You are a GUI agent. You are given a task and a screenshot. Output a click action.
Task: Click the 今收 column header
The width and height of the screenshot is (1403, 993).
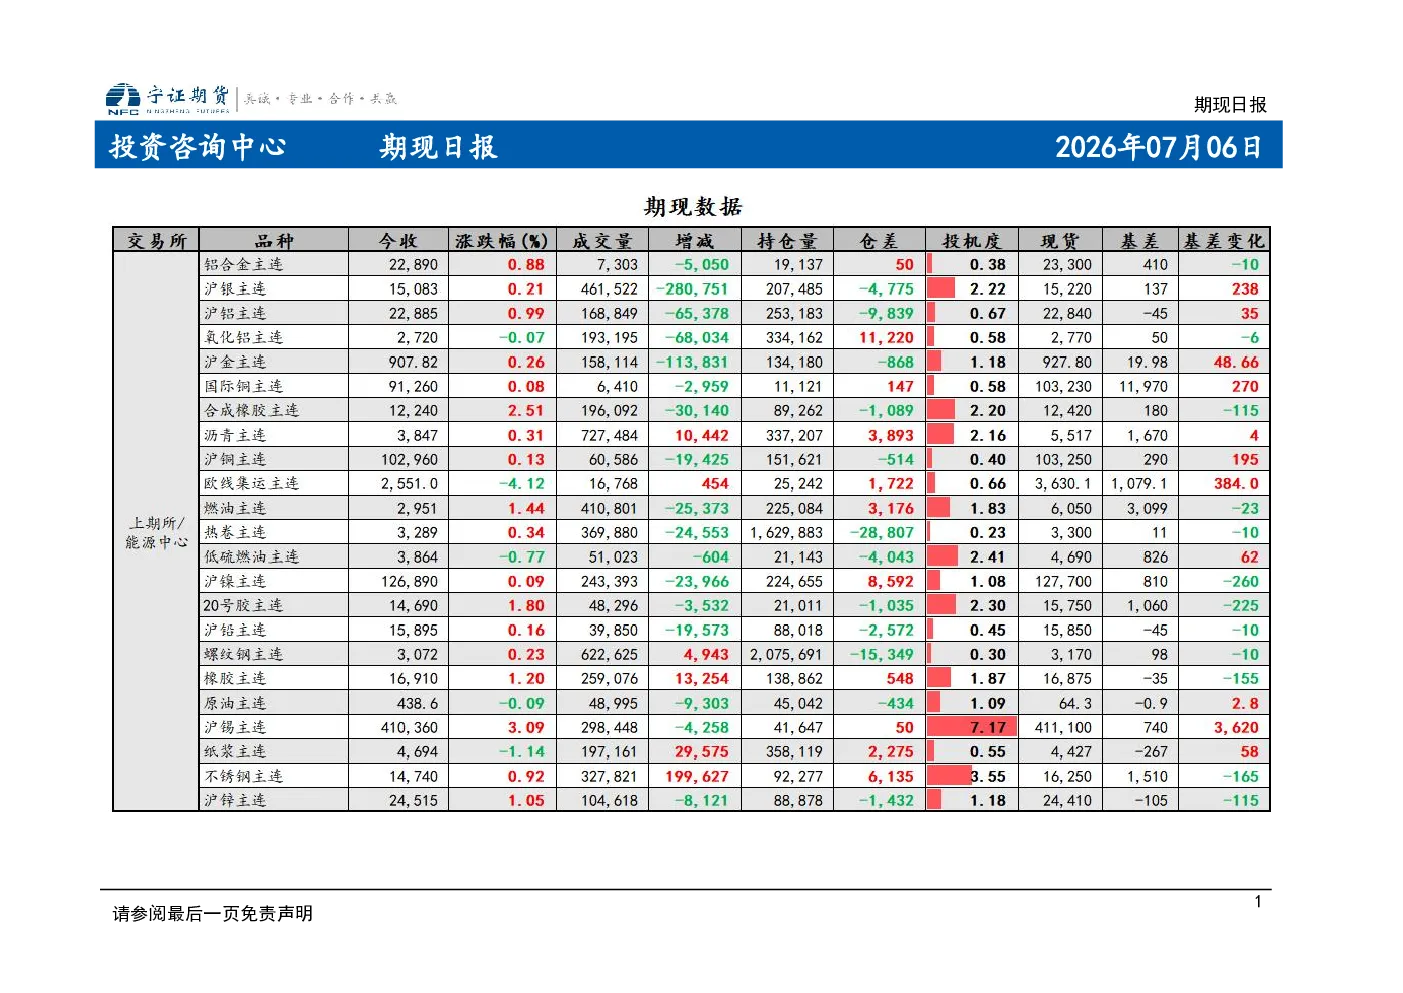(x=398, y=241)
